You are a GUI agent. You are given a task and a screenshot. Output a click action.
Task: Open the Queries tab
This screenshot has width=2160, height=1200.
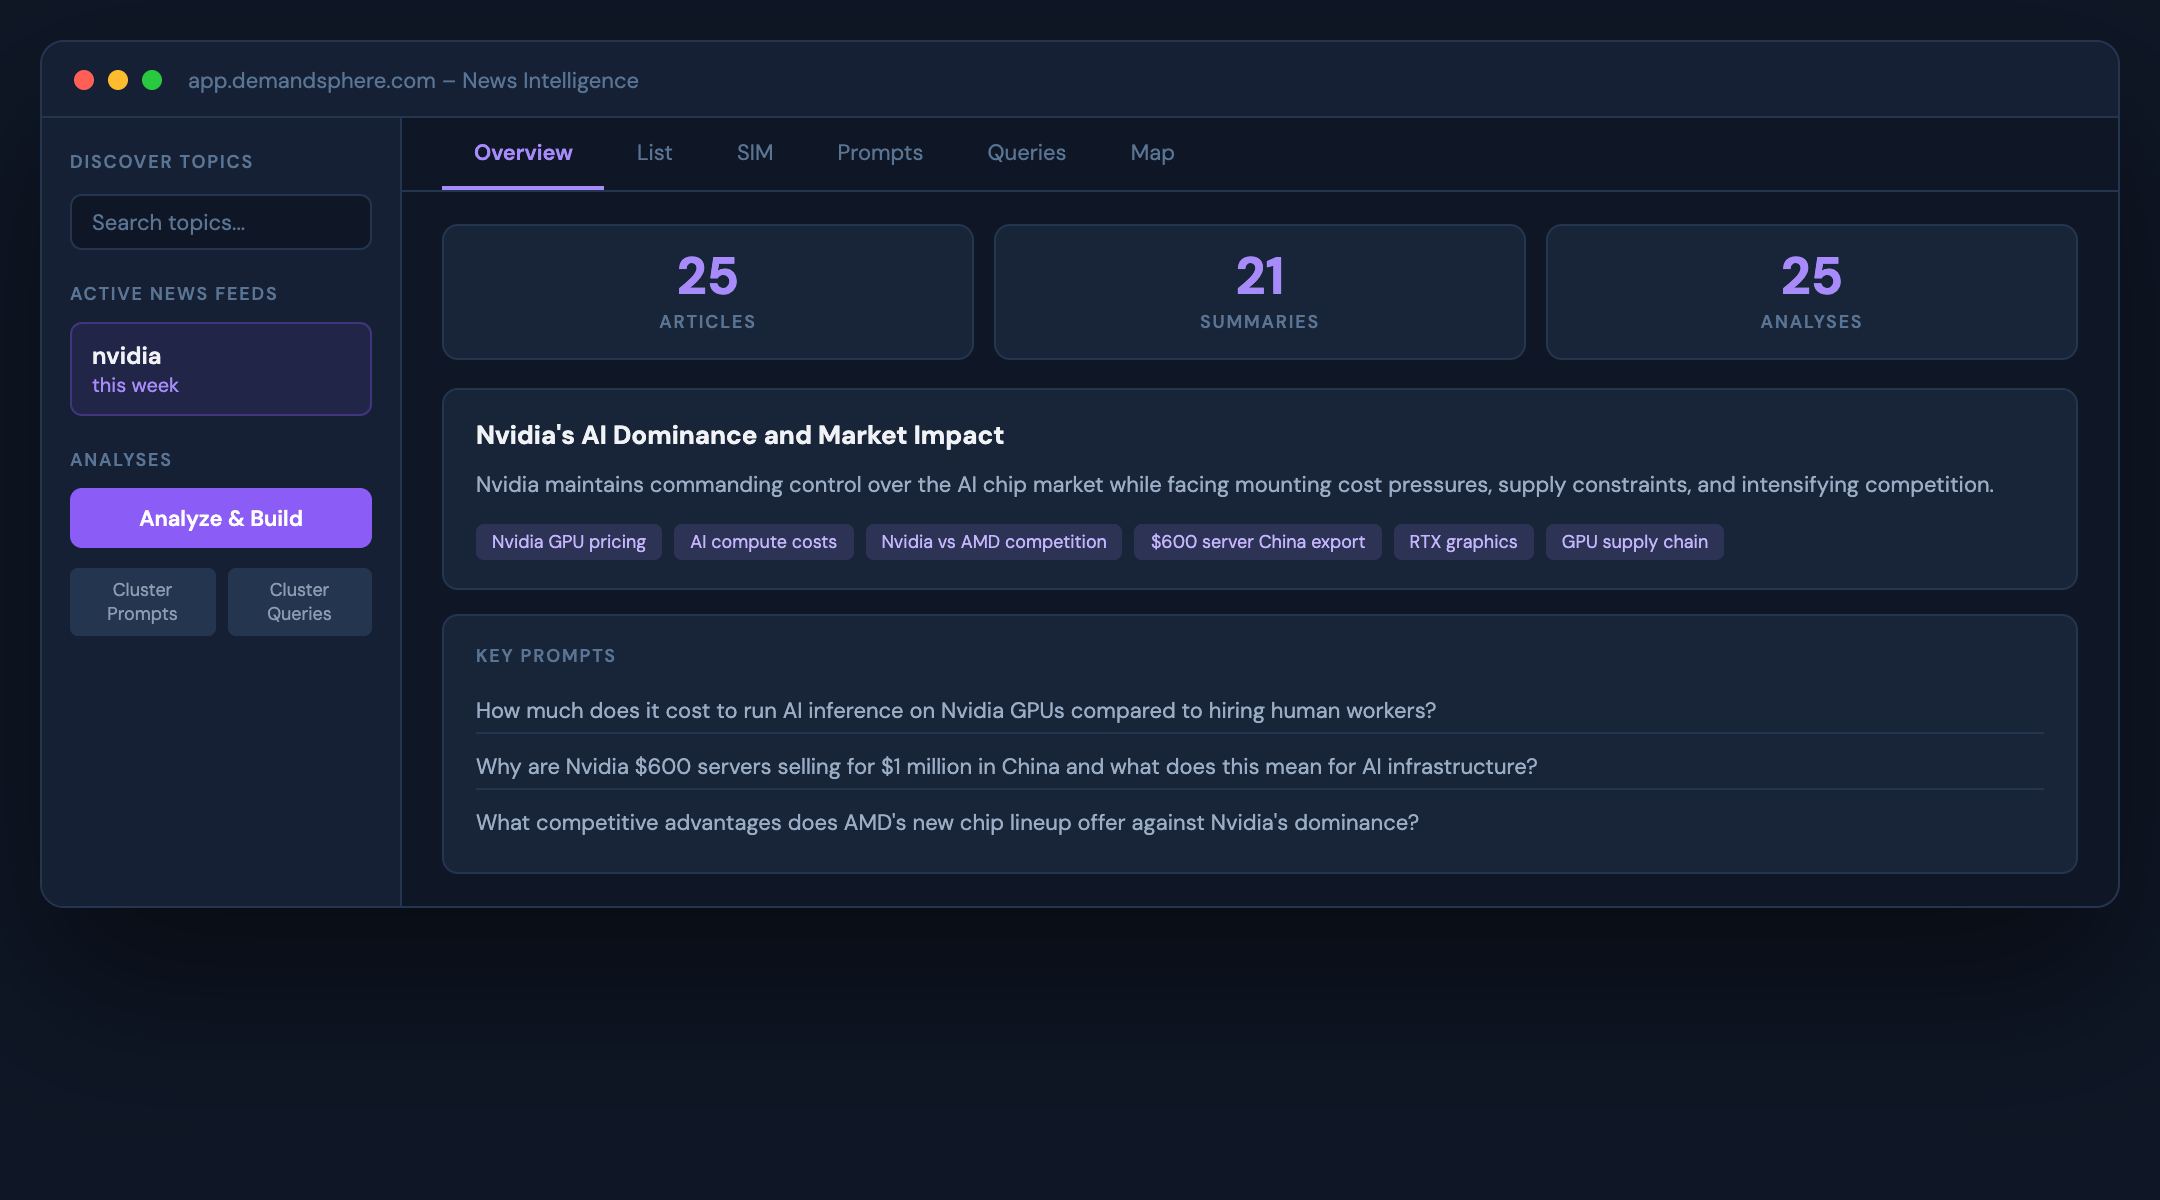point(1026,152)
